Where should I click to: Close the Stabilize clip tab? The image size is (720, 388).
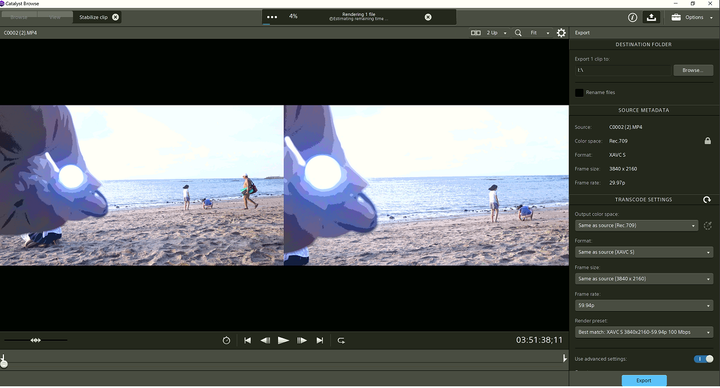pyautogui.click(x=116, y=17)
